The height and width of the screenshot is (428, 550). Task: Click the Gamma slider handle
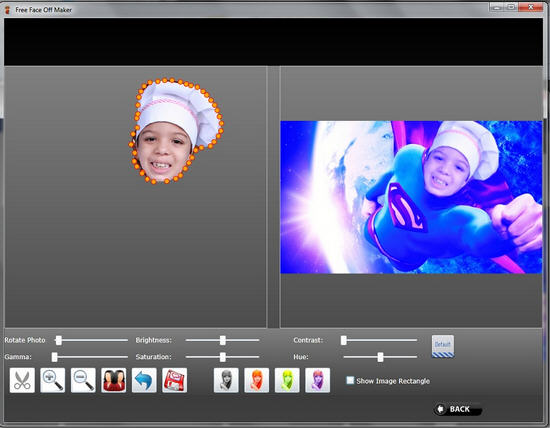click(x=54, y=357)
